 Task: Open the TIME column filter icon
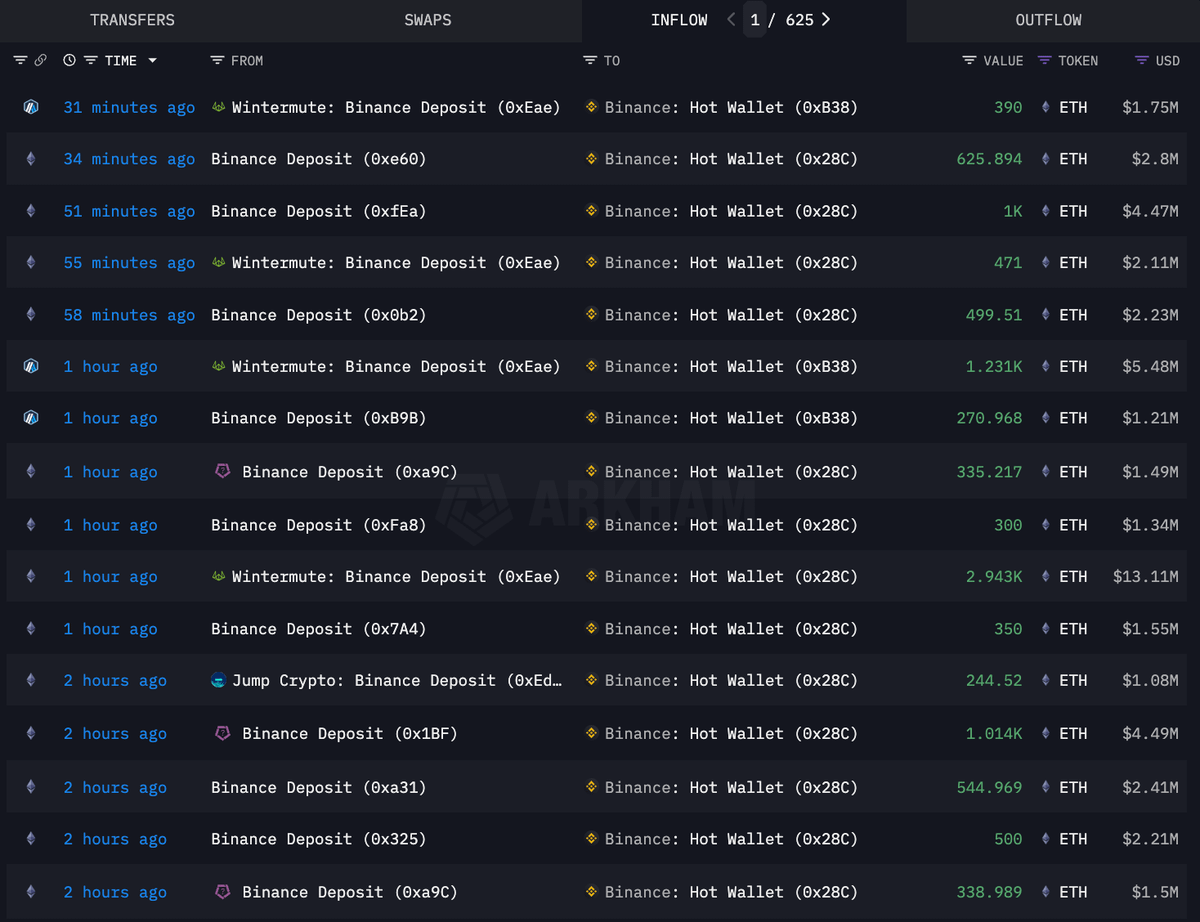90,61
